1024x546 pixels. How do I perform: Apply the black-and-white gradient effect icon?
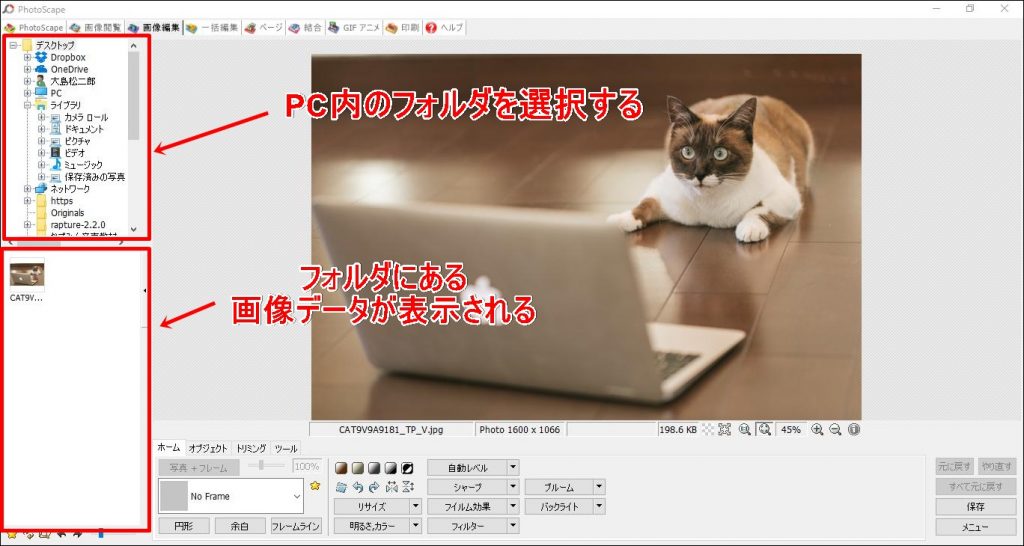click(x=390, y=468)
